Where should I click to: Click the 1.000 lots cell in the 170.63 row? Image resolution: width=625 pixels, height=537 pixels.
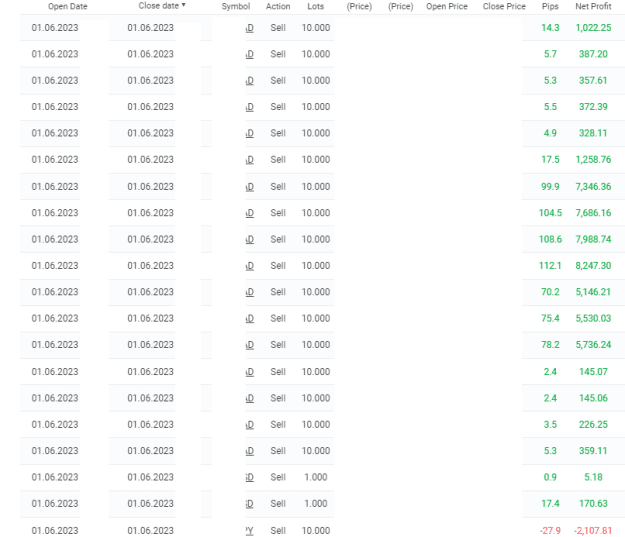click(x=316, y=504)
